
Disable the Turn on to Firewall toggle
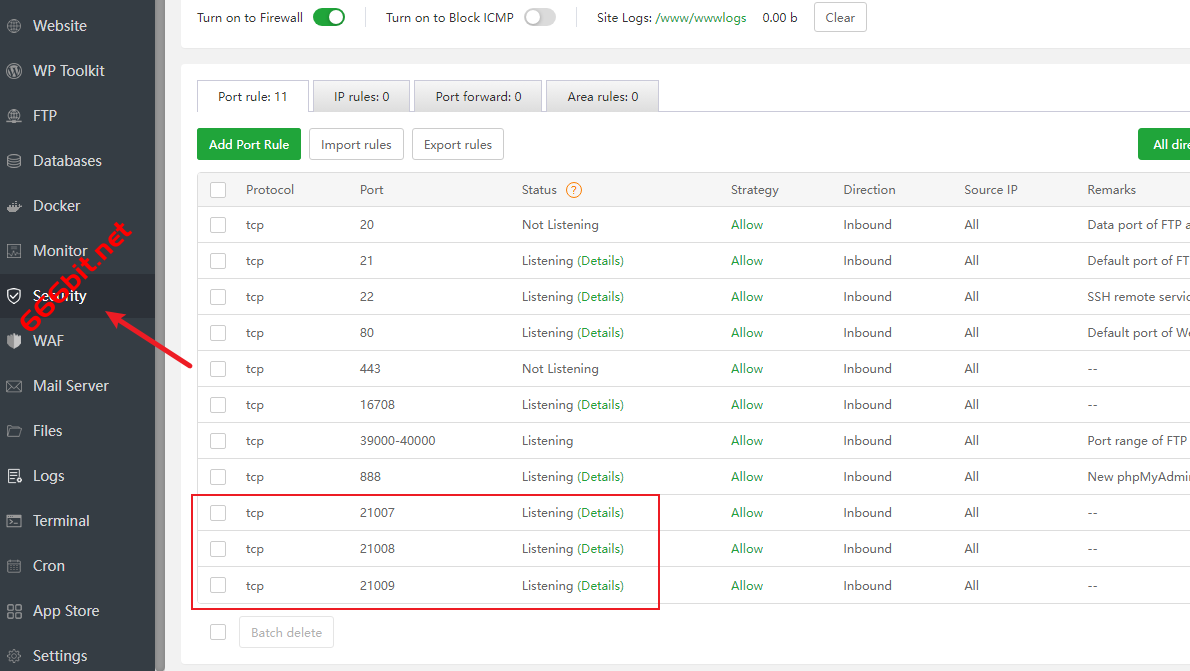(x=329, y=17)
